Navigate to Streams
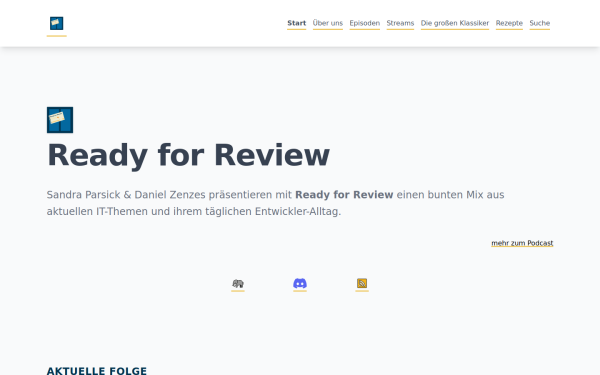 [400, 23]
